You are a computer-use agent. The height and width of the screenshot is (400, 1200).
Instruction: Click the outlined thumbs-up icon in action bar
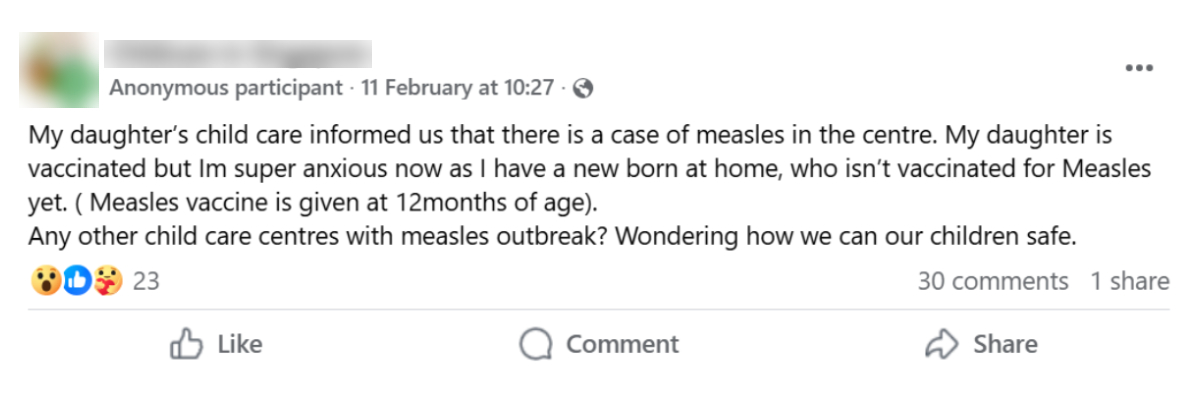187,345
